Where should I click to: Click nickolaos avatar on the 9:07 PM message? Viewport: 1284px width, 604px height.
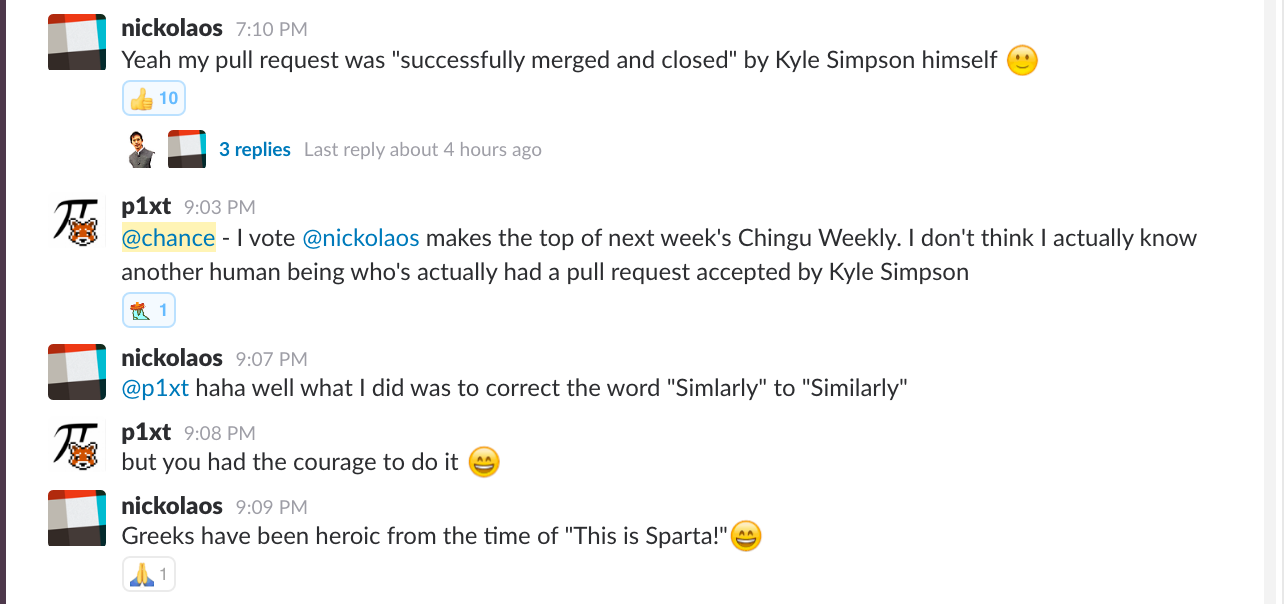77,372
